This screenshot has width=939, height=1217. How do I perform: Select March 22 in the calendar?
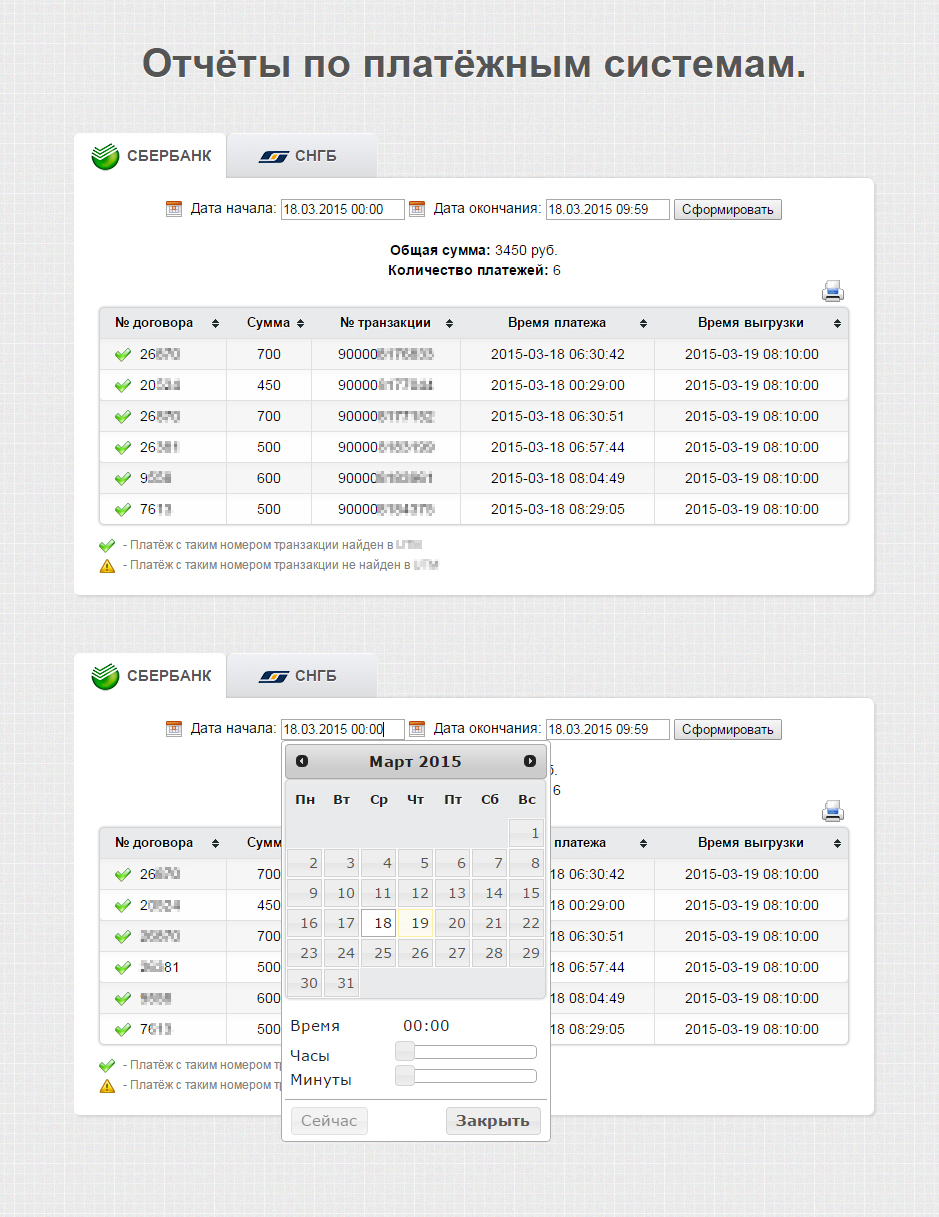(x=527, y=923)
